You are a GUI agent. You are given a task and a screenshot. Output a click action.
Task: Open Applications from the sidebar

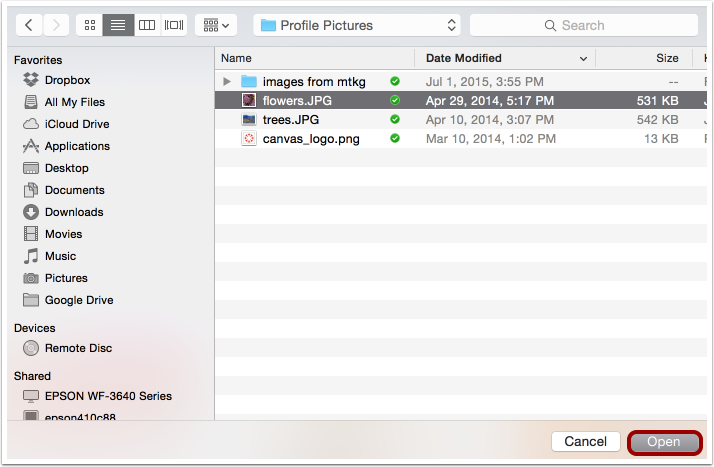coord(77,146)
